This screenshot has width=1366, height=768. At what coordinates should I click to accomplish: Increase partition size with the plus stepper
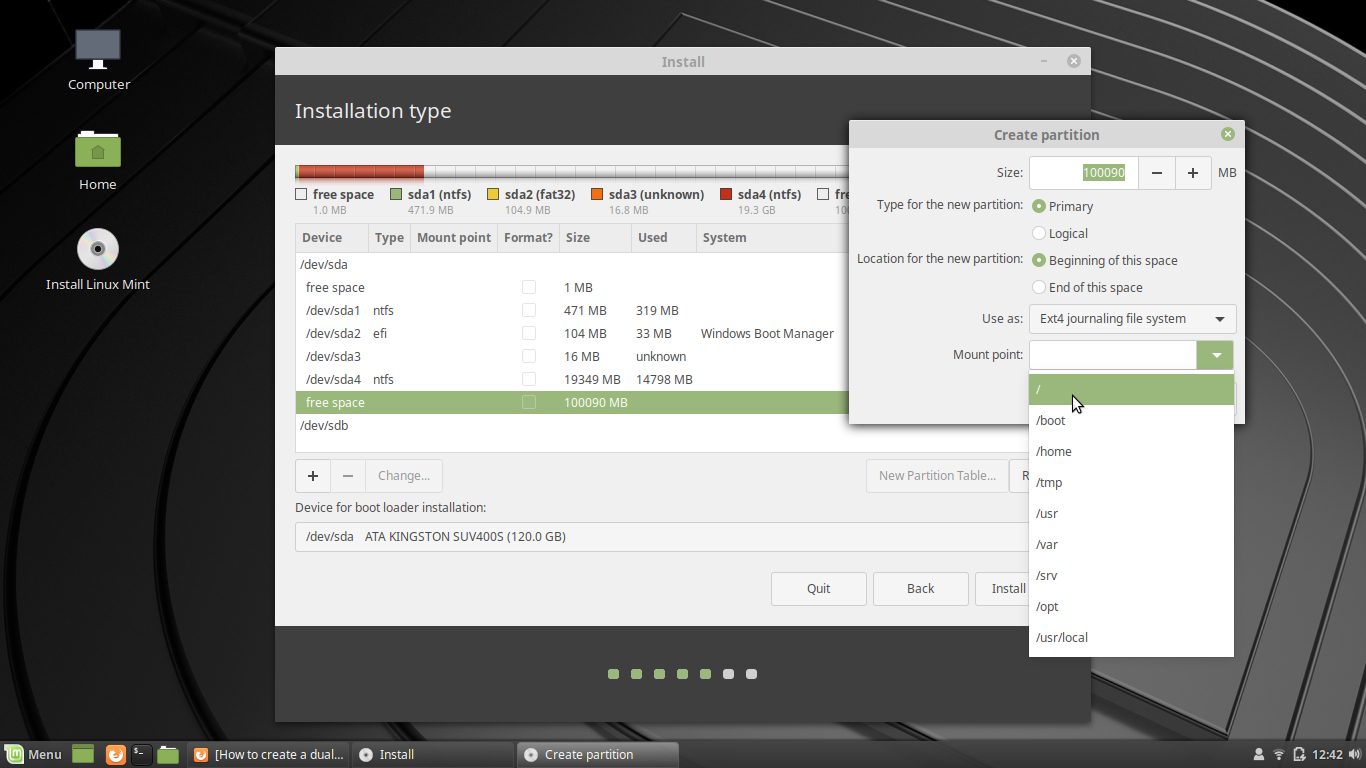1192,172
